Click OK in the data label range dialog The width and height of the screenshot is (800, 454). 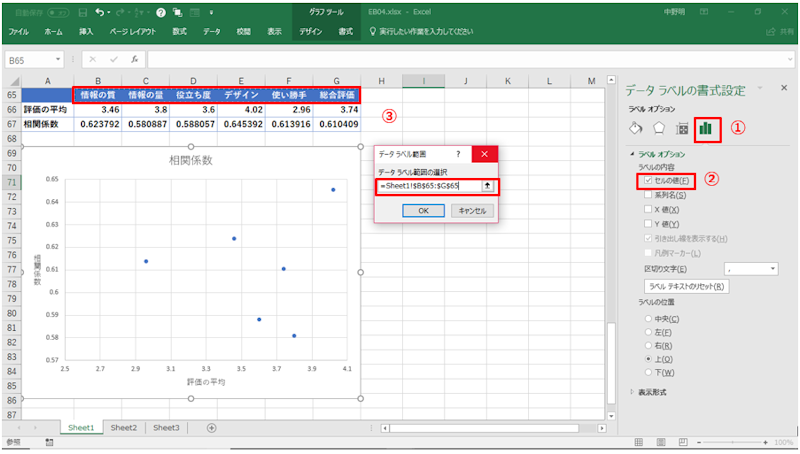pos(423,211)
